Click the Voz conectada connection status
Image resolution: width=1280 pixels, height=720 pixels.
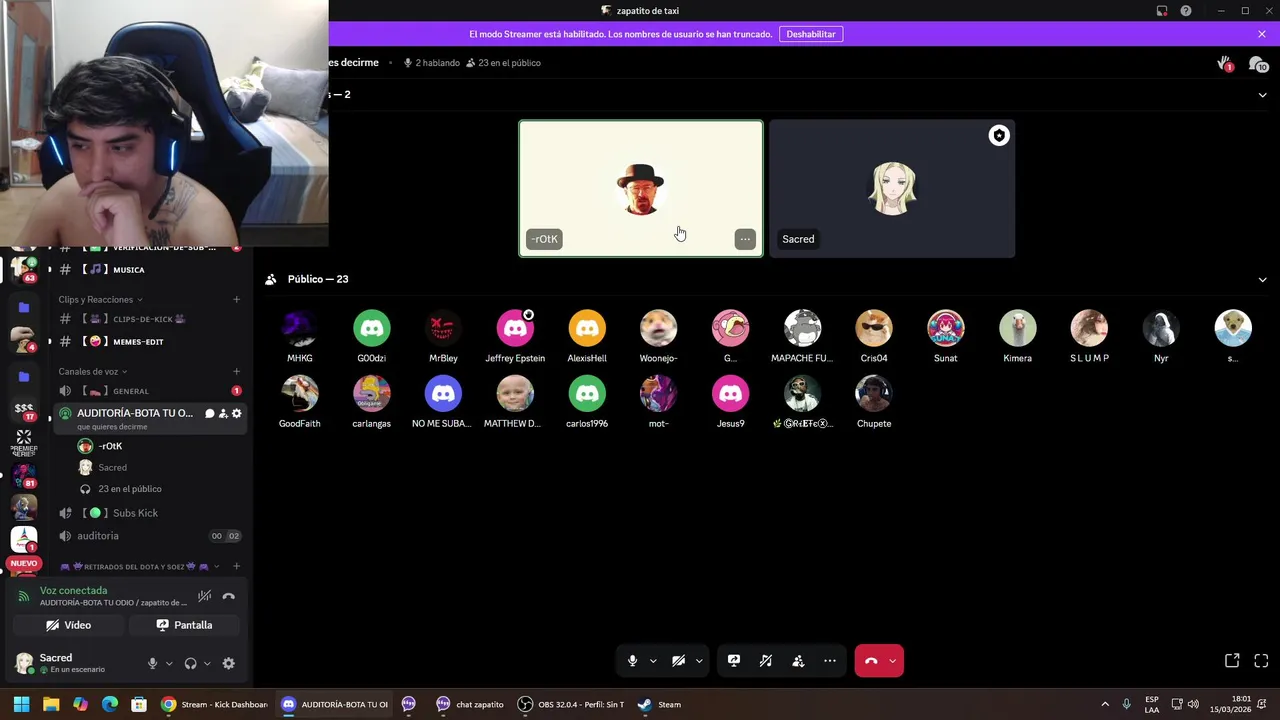click(x=73, y=591)
